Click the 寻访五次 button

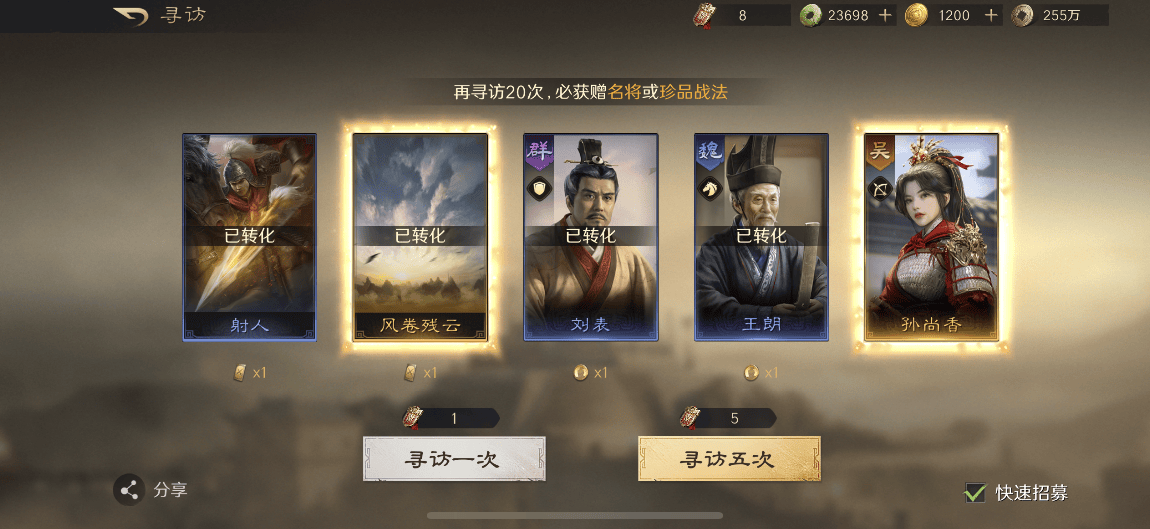[729, 459]
